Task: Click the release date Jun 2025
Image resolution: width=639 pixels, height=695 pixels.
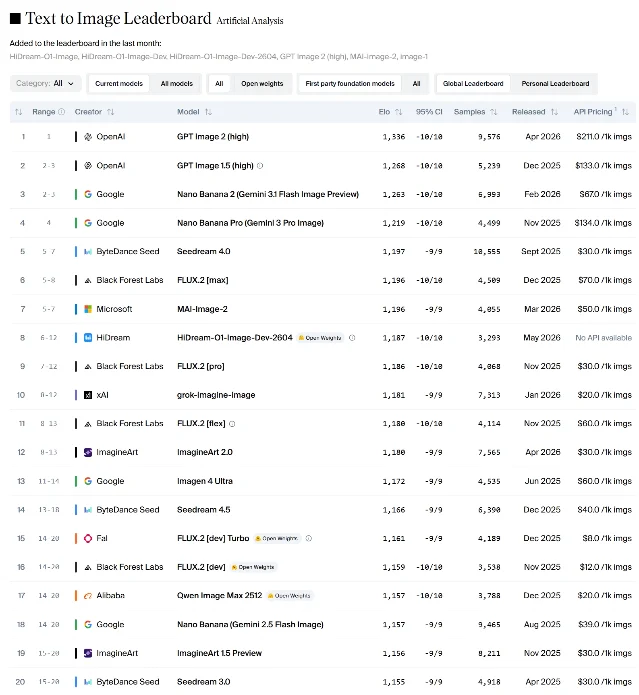Action: coord(542,481)
